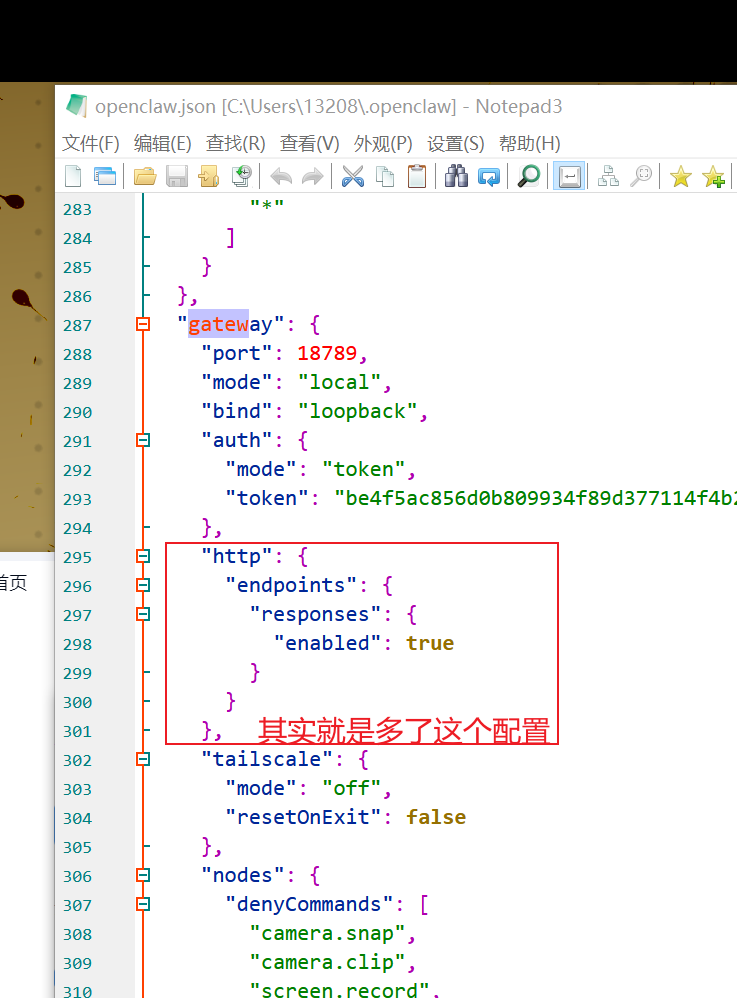Collapse the "denyCommands" array on line 307
The image size is (737, 998).
point(143,904)
